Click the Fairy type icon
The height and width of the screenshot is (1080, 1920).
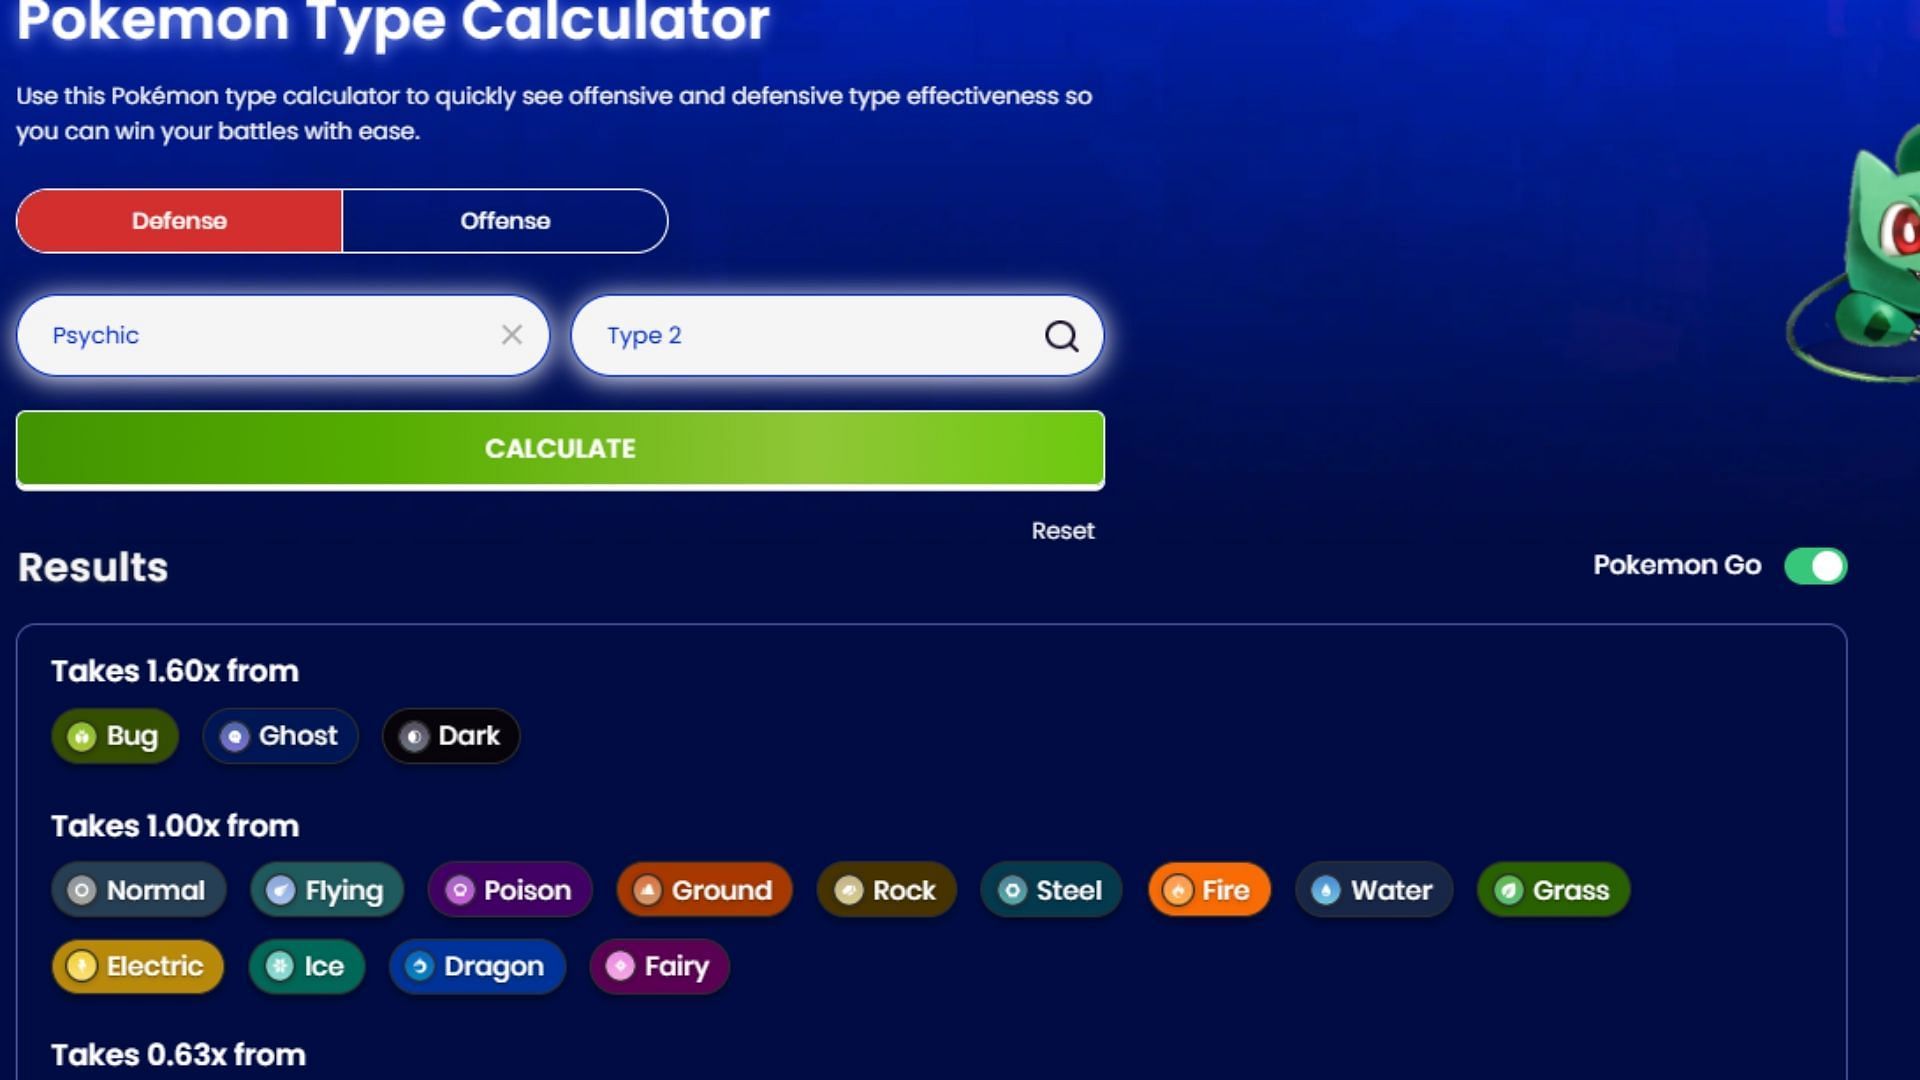620,965
